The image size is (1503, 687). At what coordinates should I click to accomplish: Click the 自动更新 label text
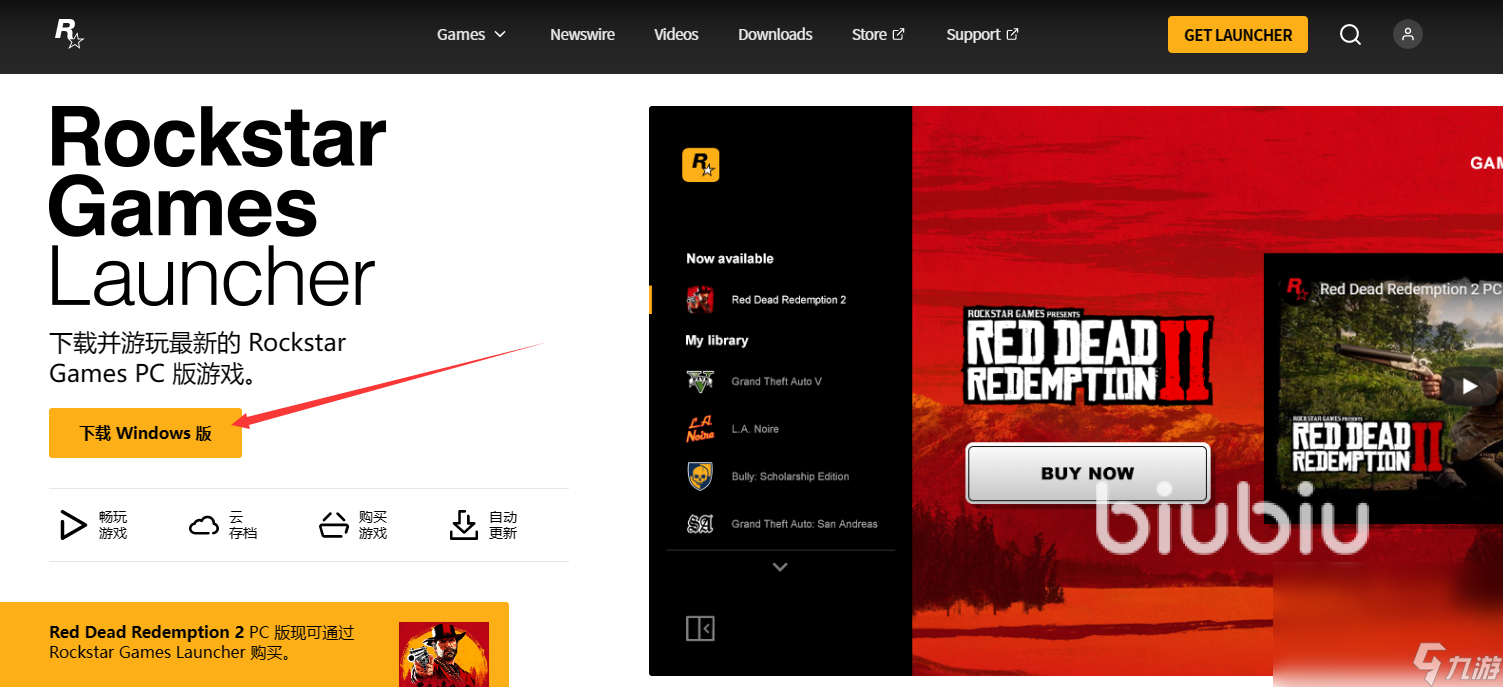tap(503, 525)
